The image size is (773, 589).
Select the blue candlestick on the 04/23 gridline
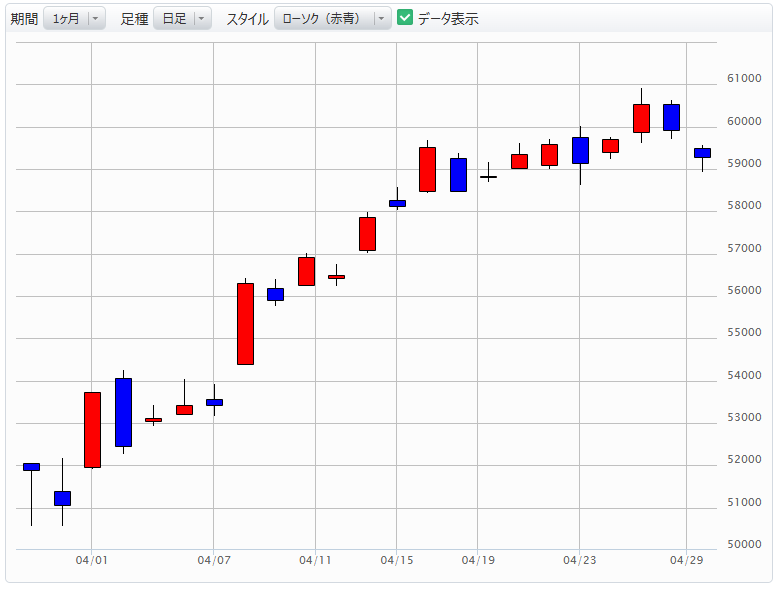pos(580,150)
